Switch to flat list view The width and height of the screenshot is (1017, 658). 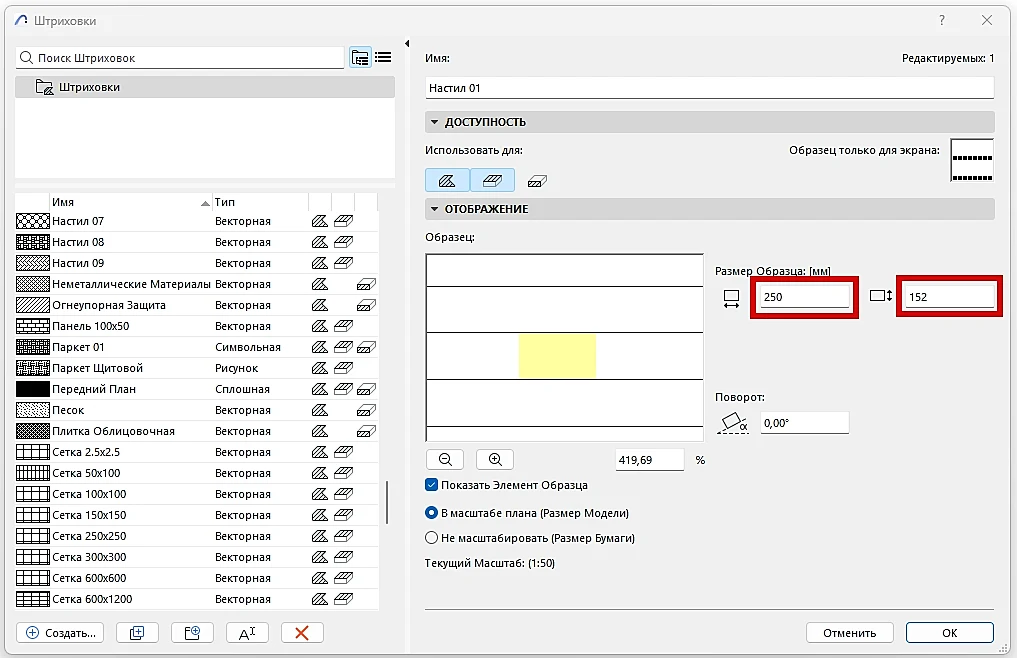click(x=383, y=58)
